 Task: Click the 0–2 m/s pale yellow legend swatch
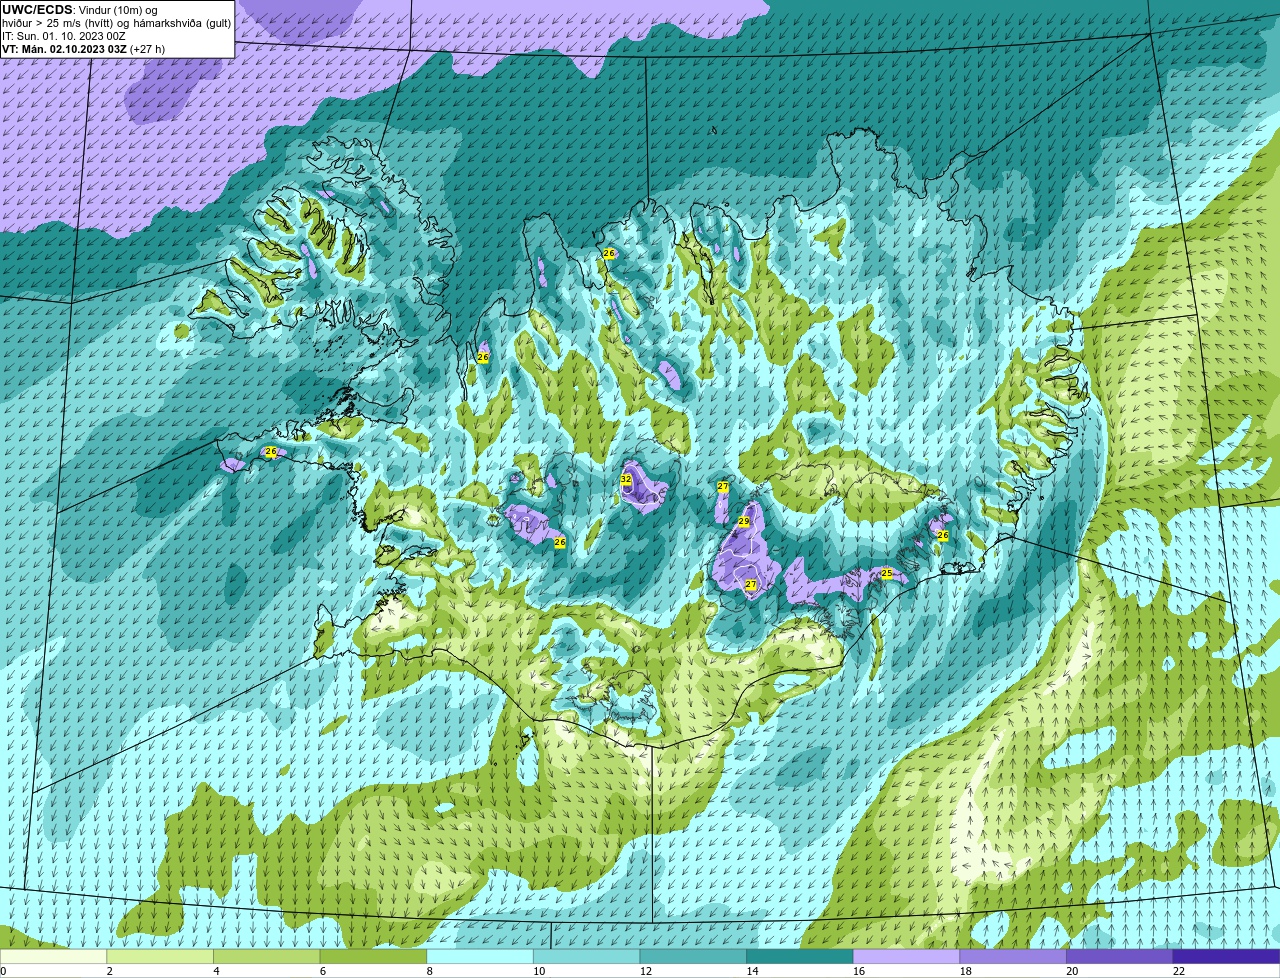tap(54, 957)
